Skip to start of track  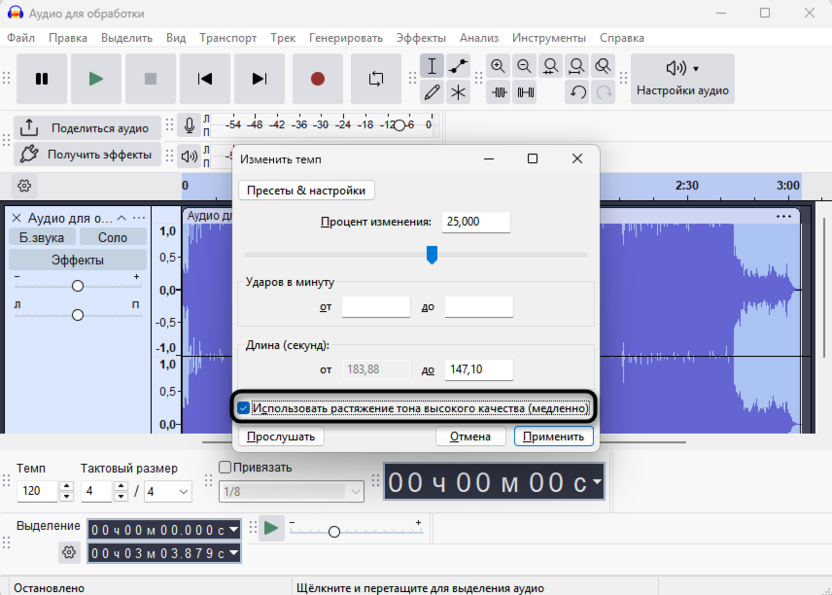[x=205, y=79]
